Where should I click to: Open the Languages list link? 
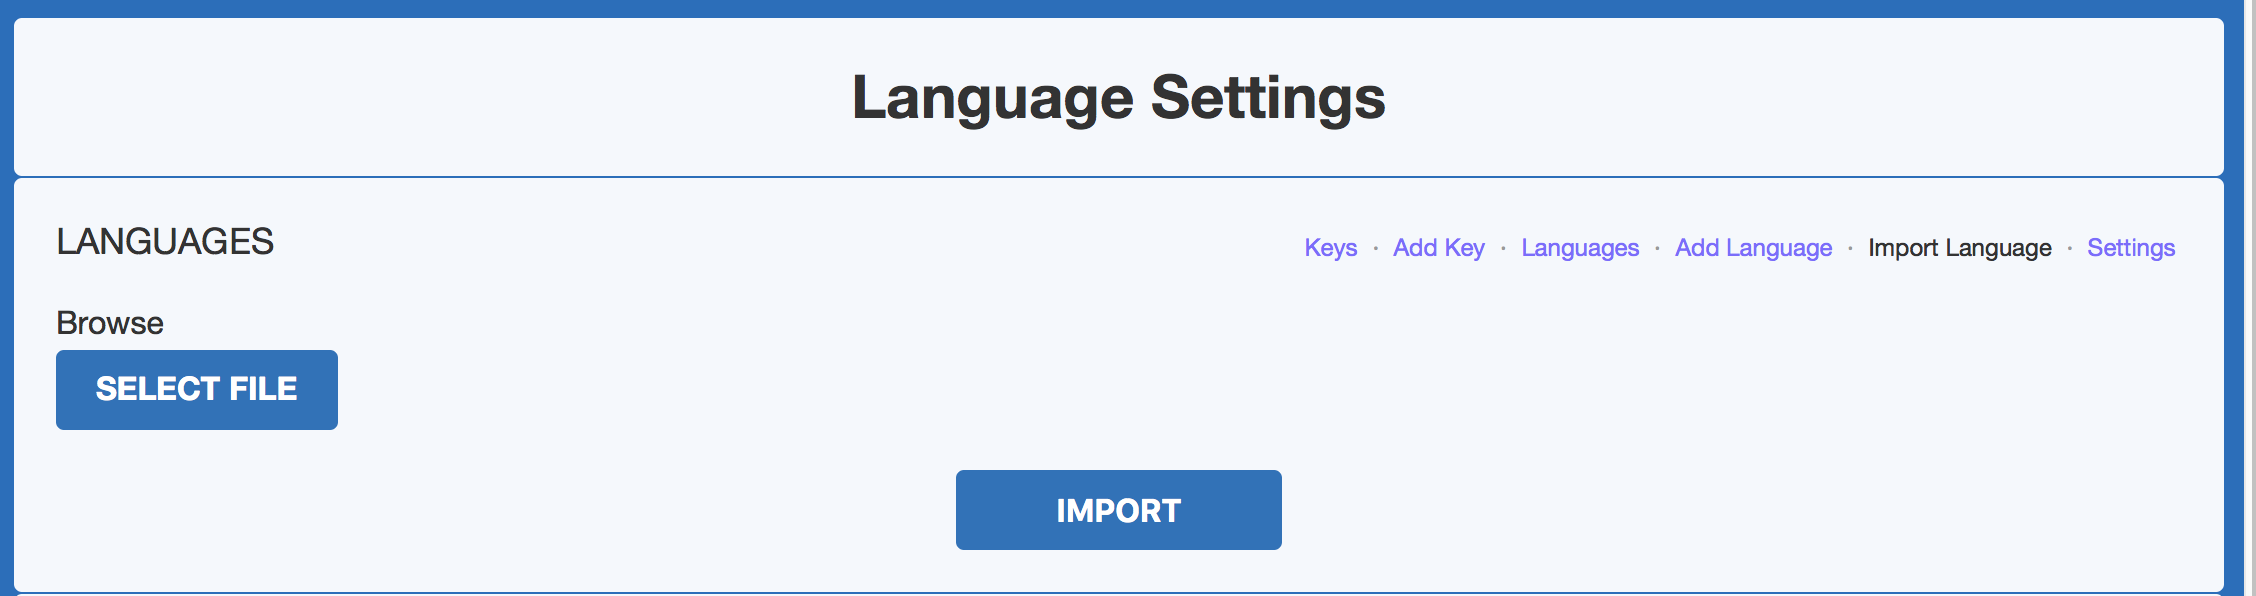click(1580, 248)
